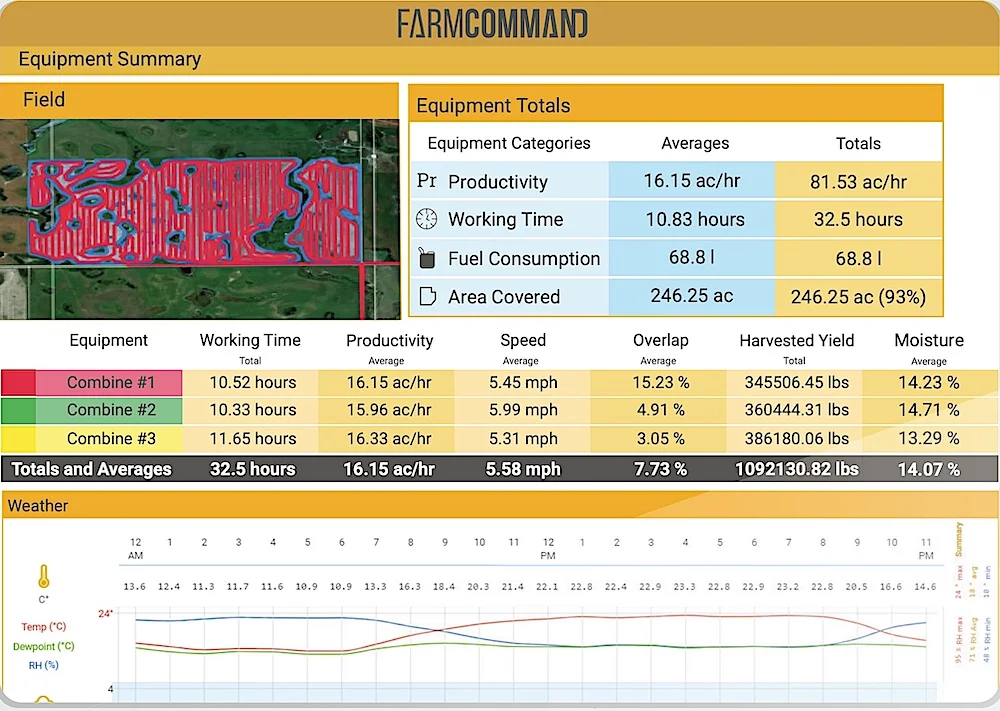Viewport: 1000px width, 711px height.
Task: Open the field satellite map thumbnail
Action: coord(200,219)
